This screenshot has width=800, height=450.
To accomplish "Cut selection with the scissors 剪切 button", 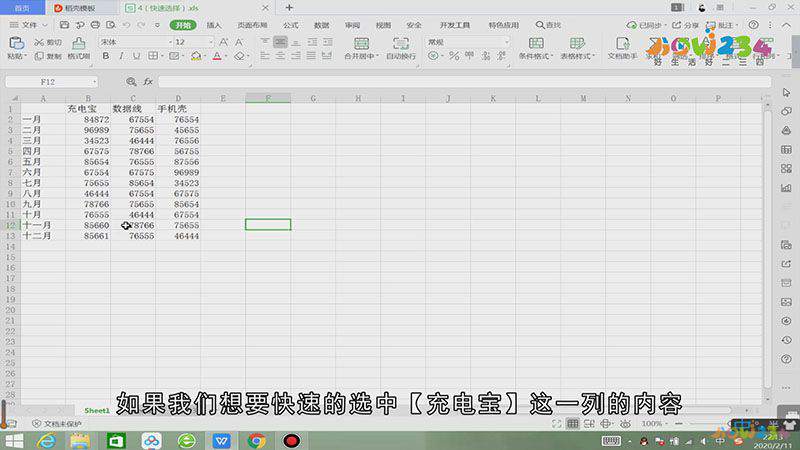I will (x=48, y=42).
